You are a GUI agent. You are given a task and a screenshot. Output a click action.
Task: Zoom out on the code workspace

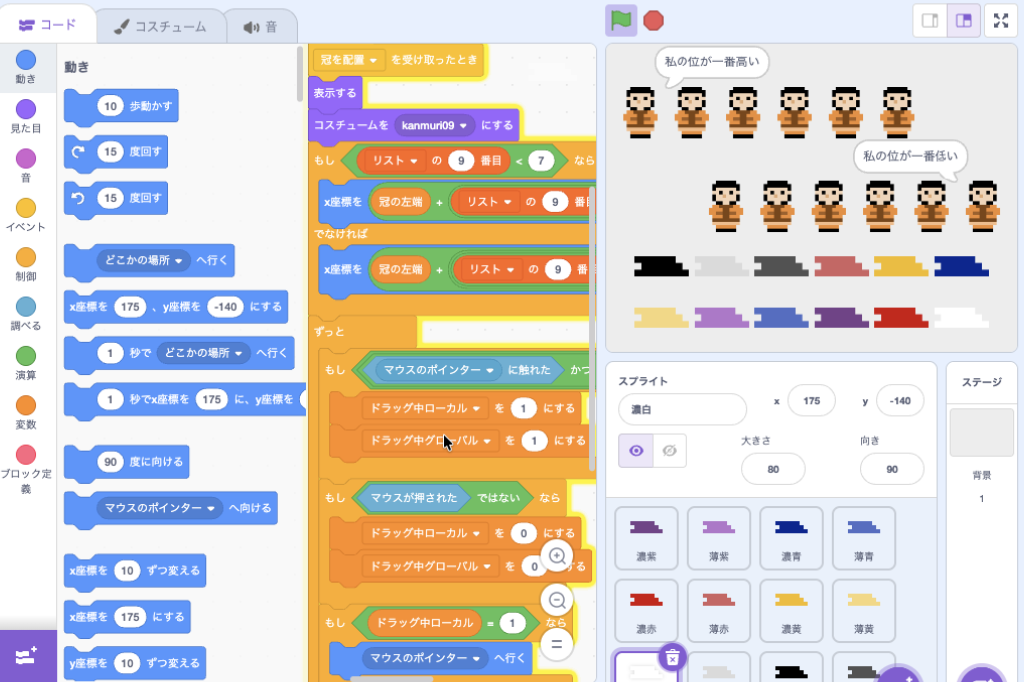pyautogui.click(x=557, y=601)
